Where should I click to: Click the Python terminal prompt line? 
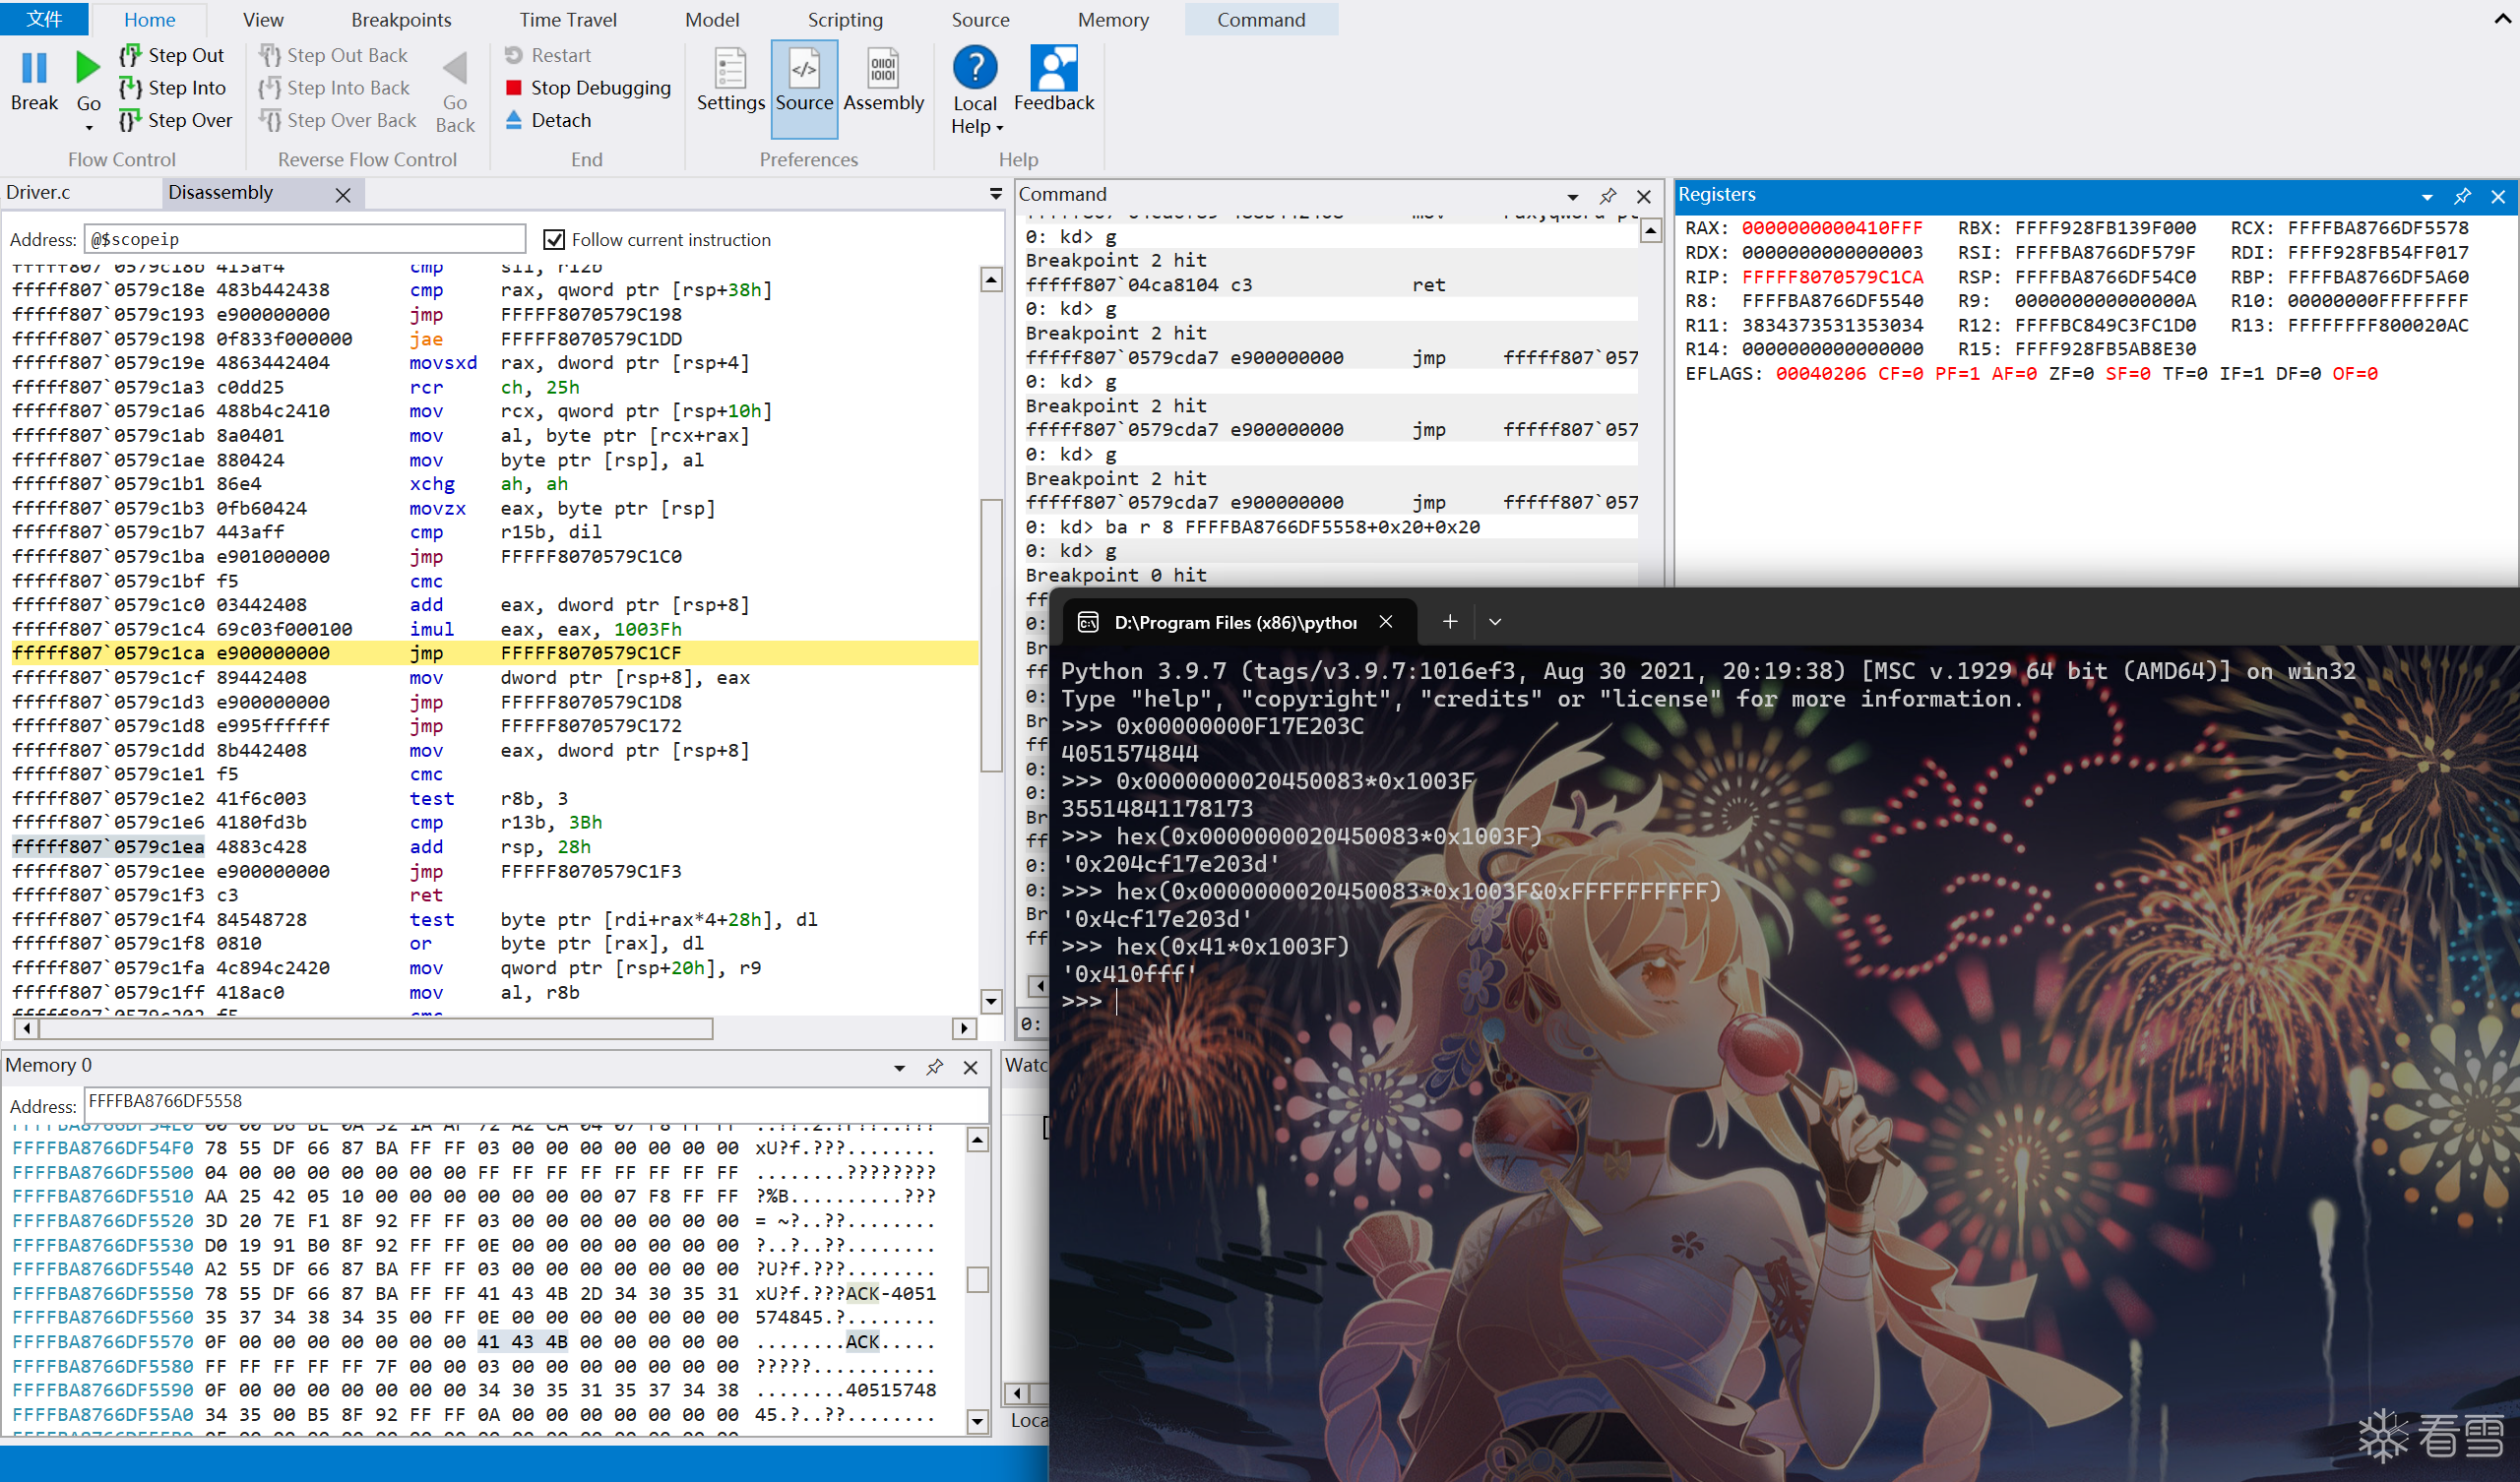click(1090, 1001)
